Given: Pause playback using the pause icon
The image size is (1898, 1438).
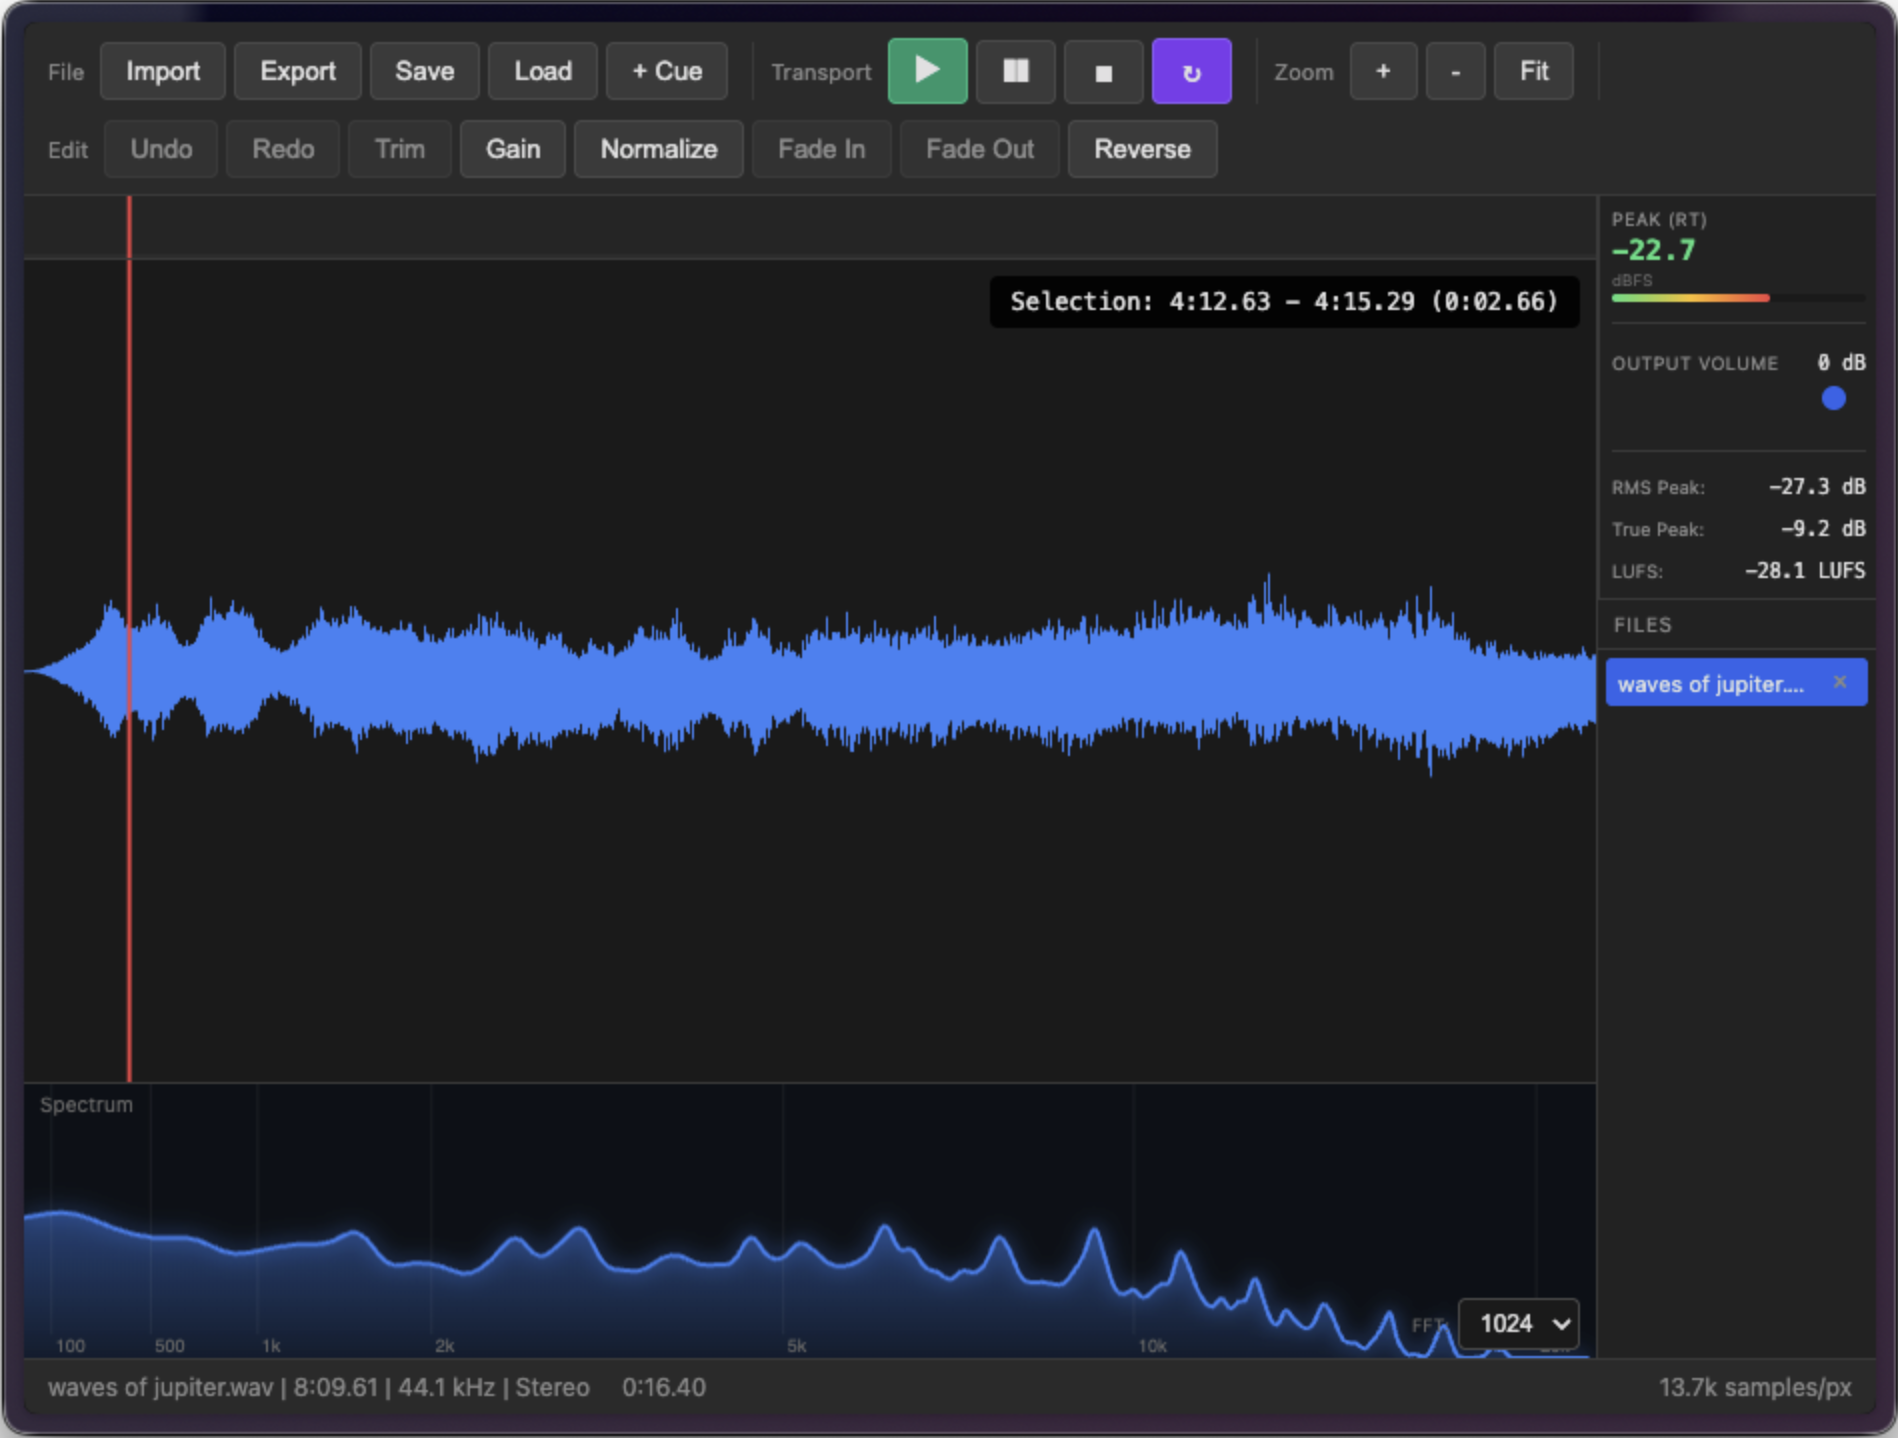Looking at the screenshot, I should pos(1015,71).
